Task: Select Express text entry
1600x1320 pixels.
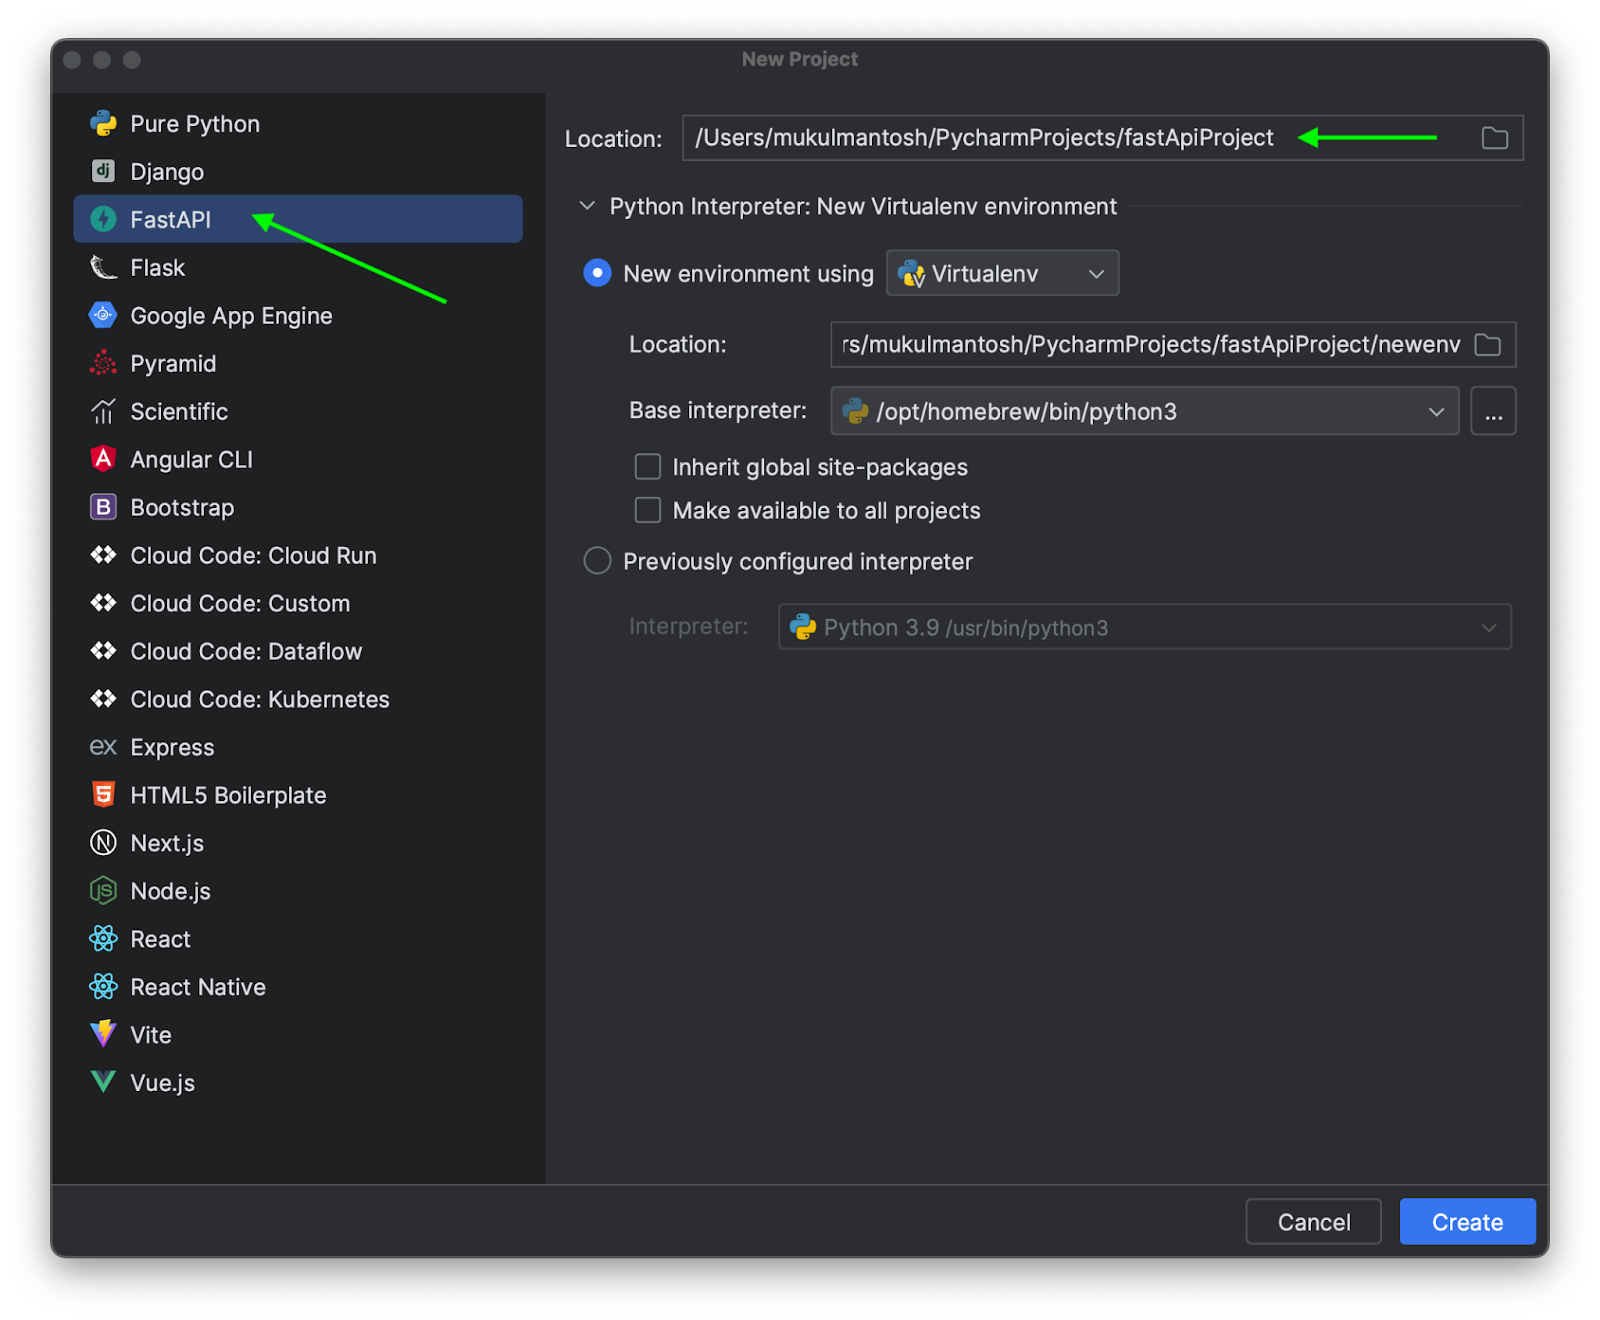Action: click(x=172, y=748)
